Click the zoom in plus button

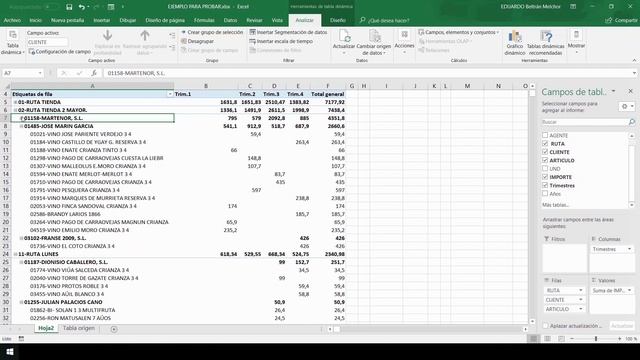point(620,339)
